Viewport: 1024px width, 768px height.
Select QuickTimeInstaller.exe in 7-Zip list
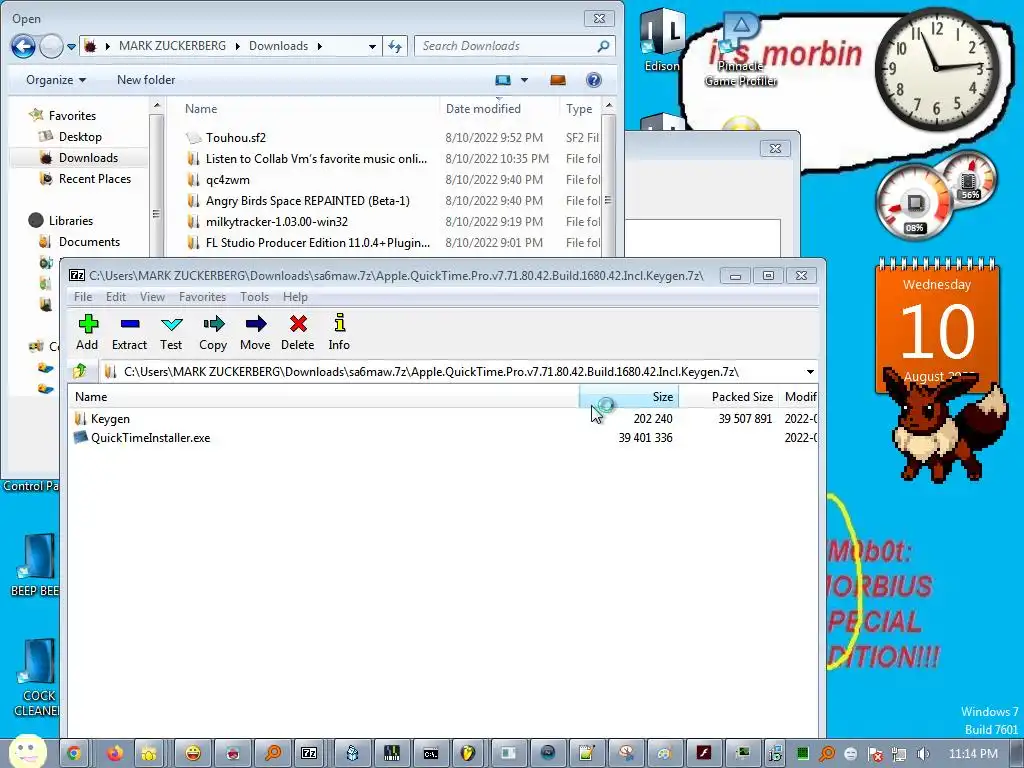(x=150, y=438)
